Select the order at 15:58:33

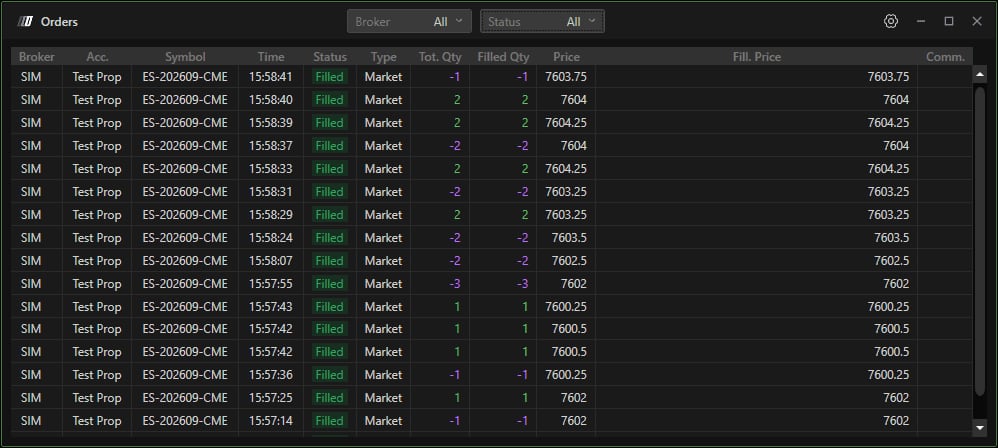tap(491, 169)
